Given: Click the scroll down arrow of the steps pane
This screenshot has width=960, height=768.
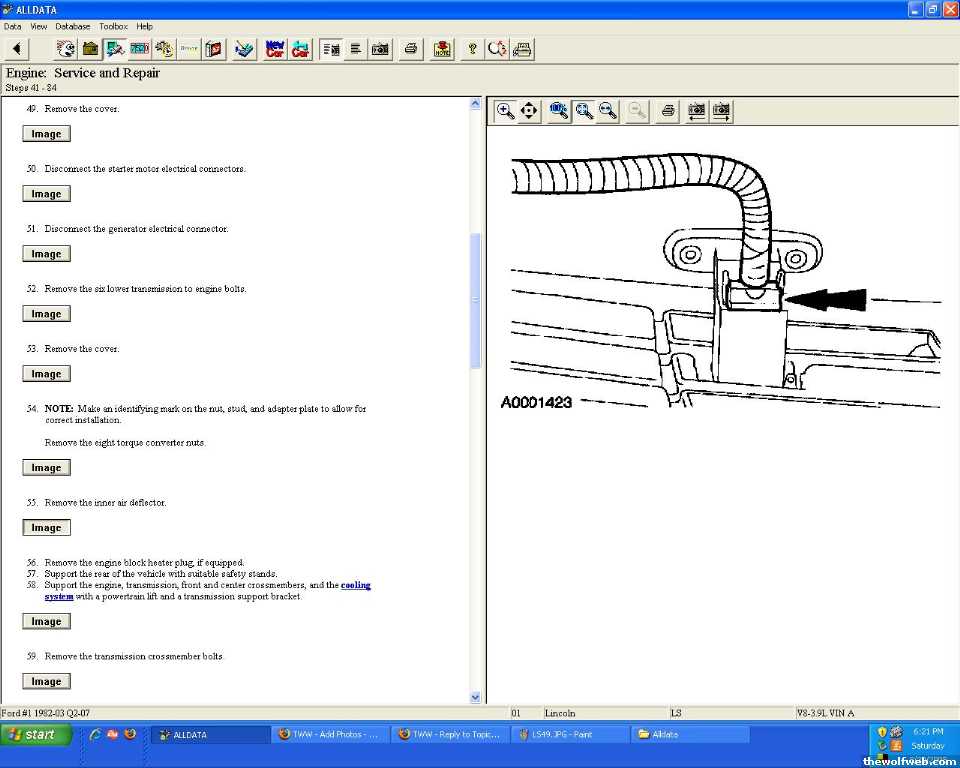Looking at the screenshot, I should (475, 697).
